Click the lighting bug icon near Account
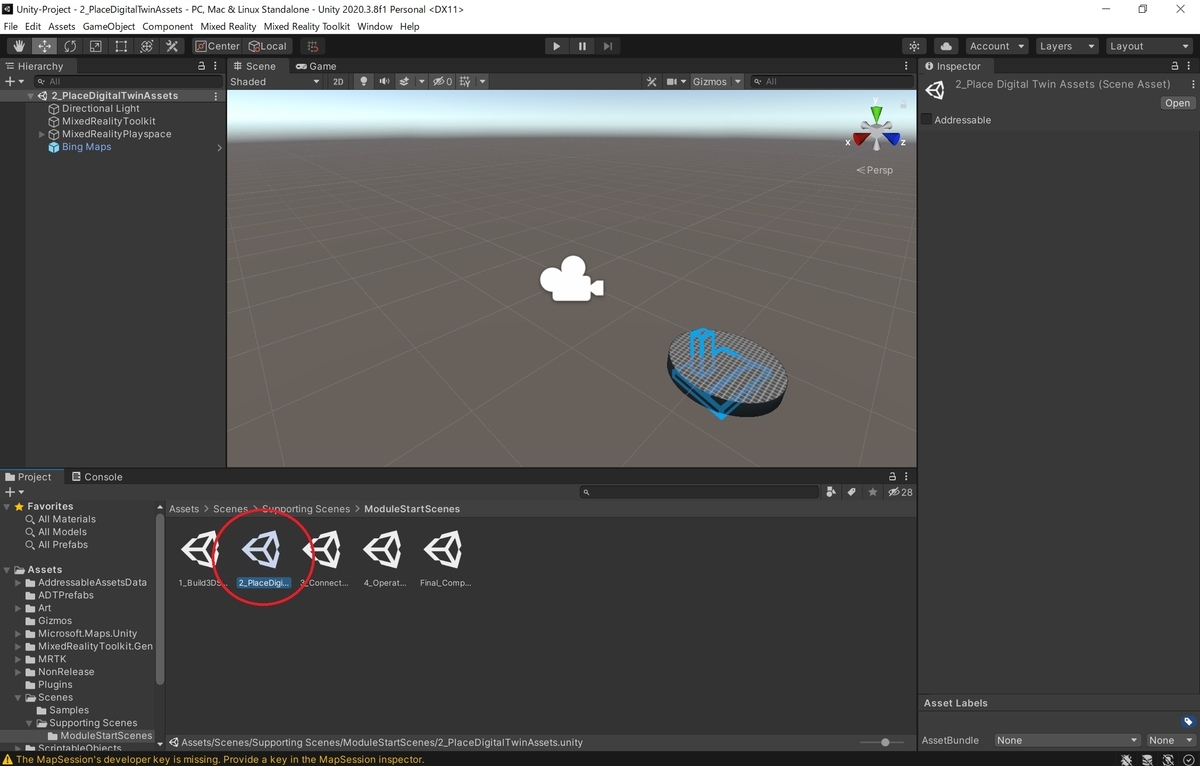The height and width of the screenshot is (766, 1200). point(914,46)
